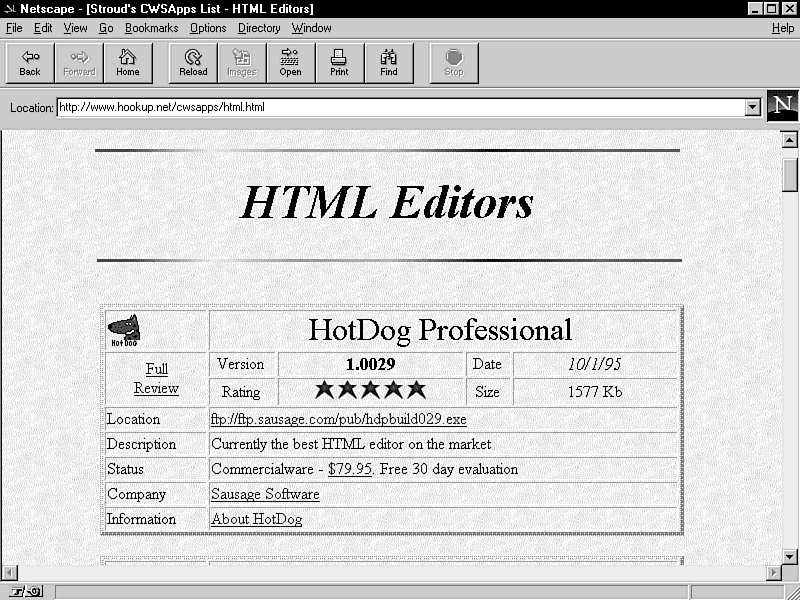The height and width of the screenshot is (600, 800).
Task: Click the Forward toolbar button
Action: coord(79,63)
